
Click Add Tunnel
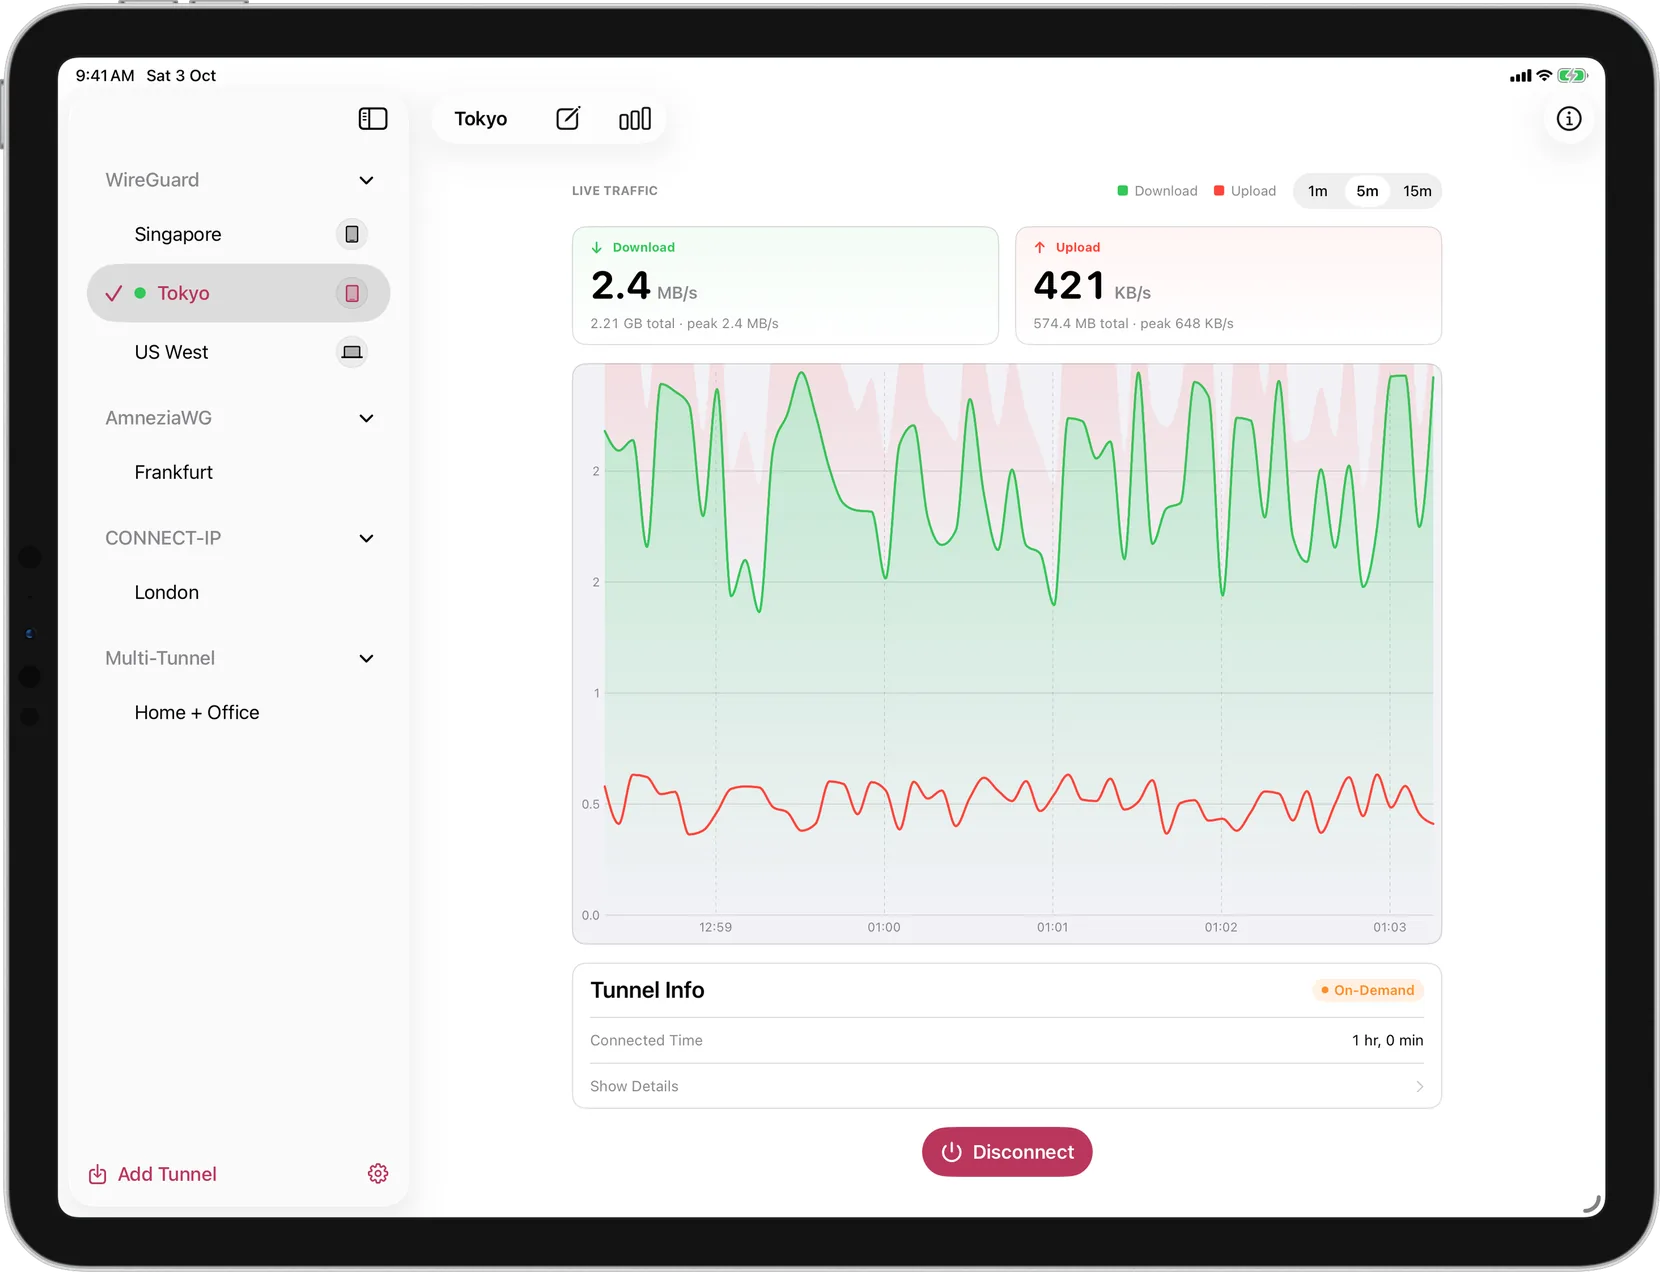(153, 1174)
